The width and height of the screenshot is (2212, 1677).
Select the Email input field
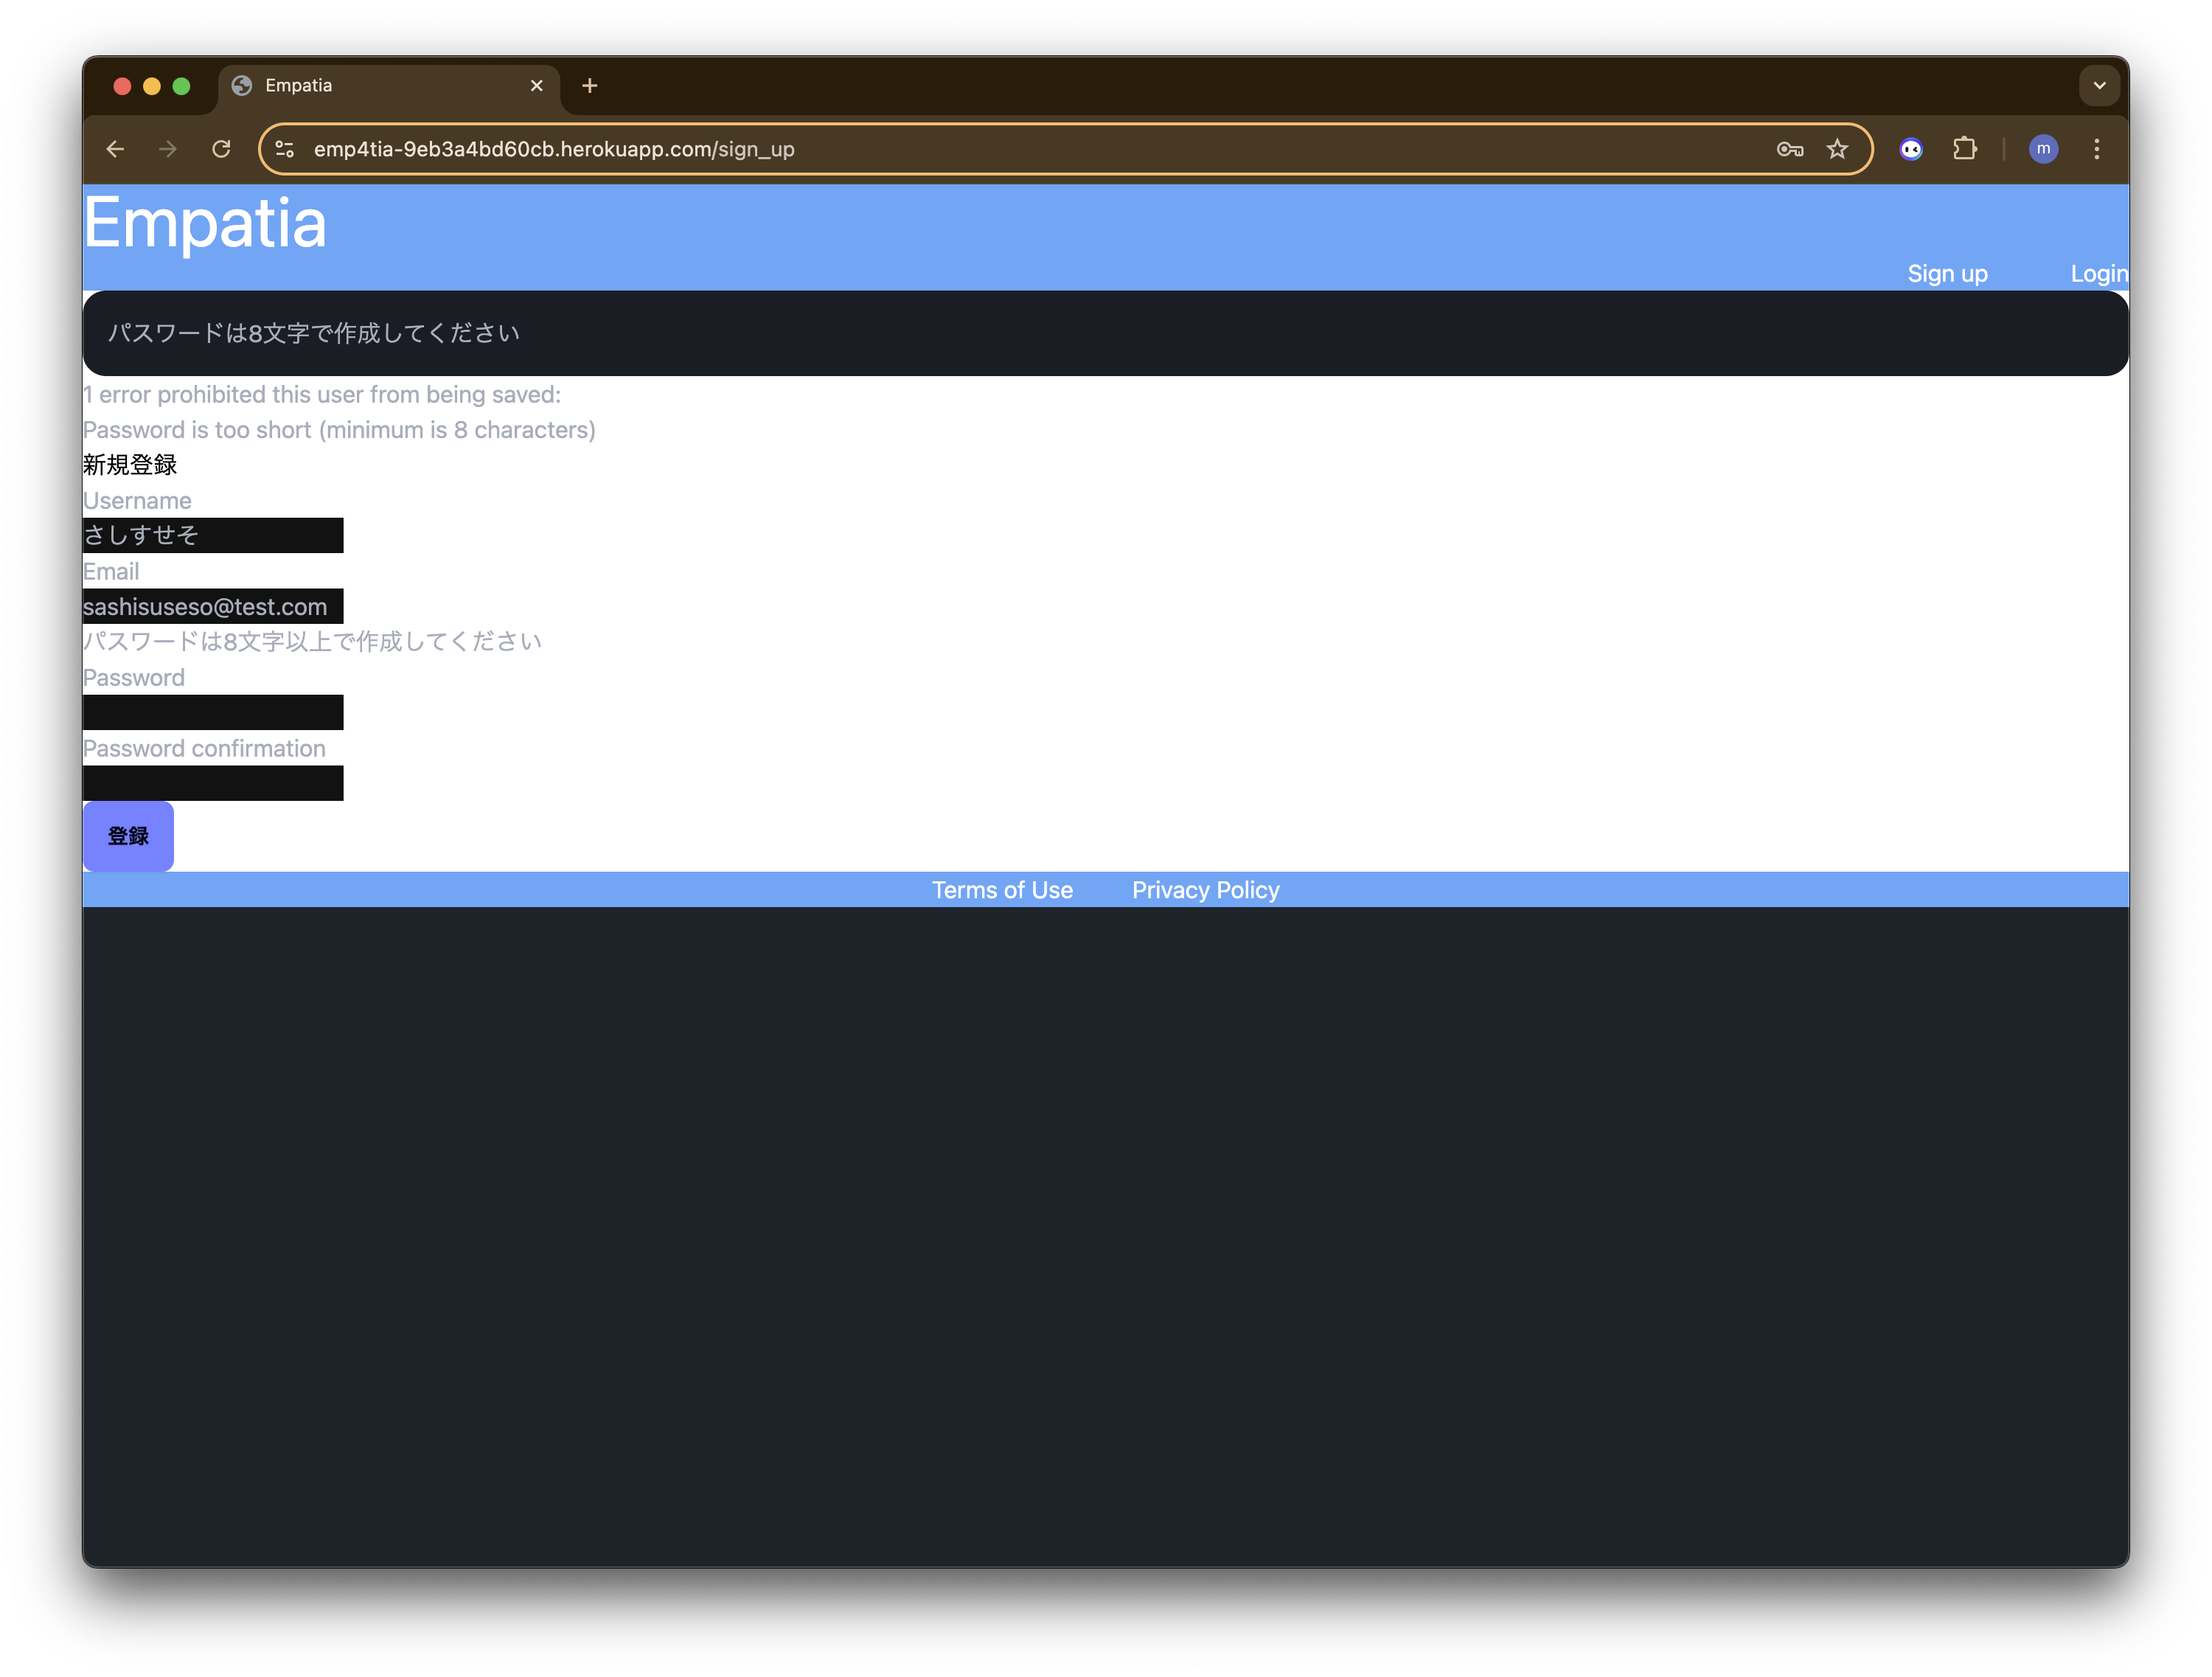(x=212, y=606)
